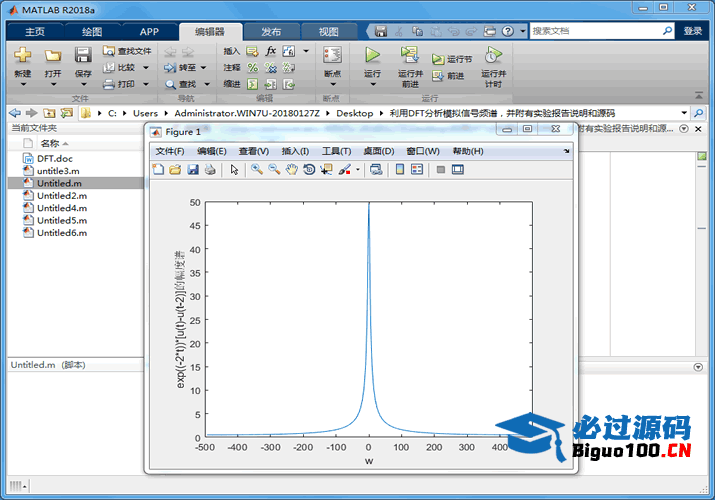Switch to the 视图 (View) tab

(328, 31)
